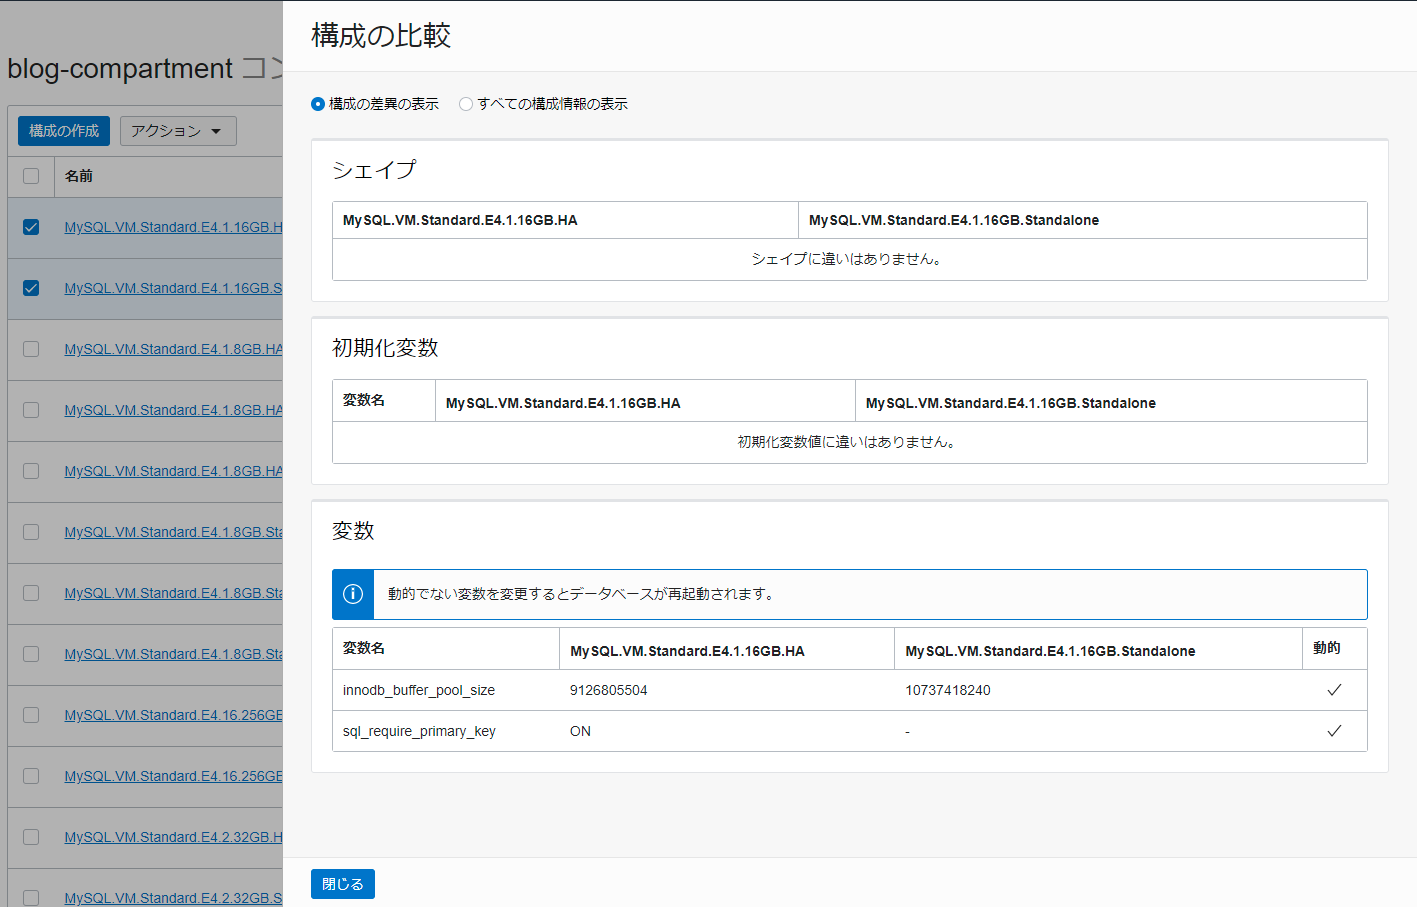Check the MySQL.VM.Standard.E4.2.32GB.S row checkbox
This screenshot has height=907, width=1417.
click(x=31, y=898)
